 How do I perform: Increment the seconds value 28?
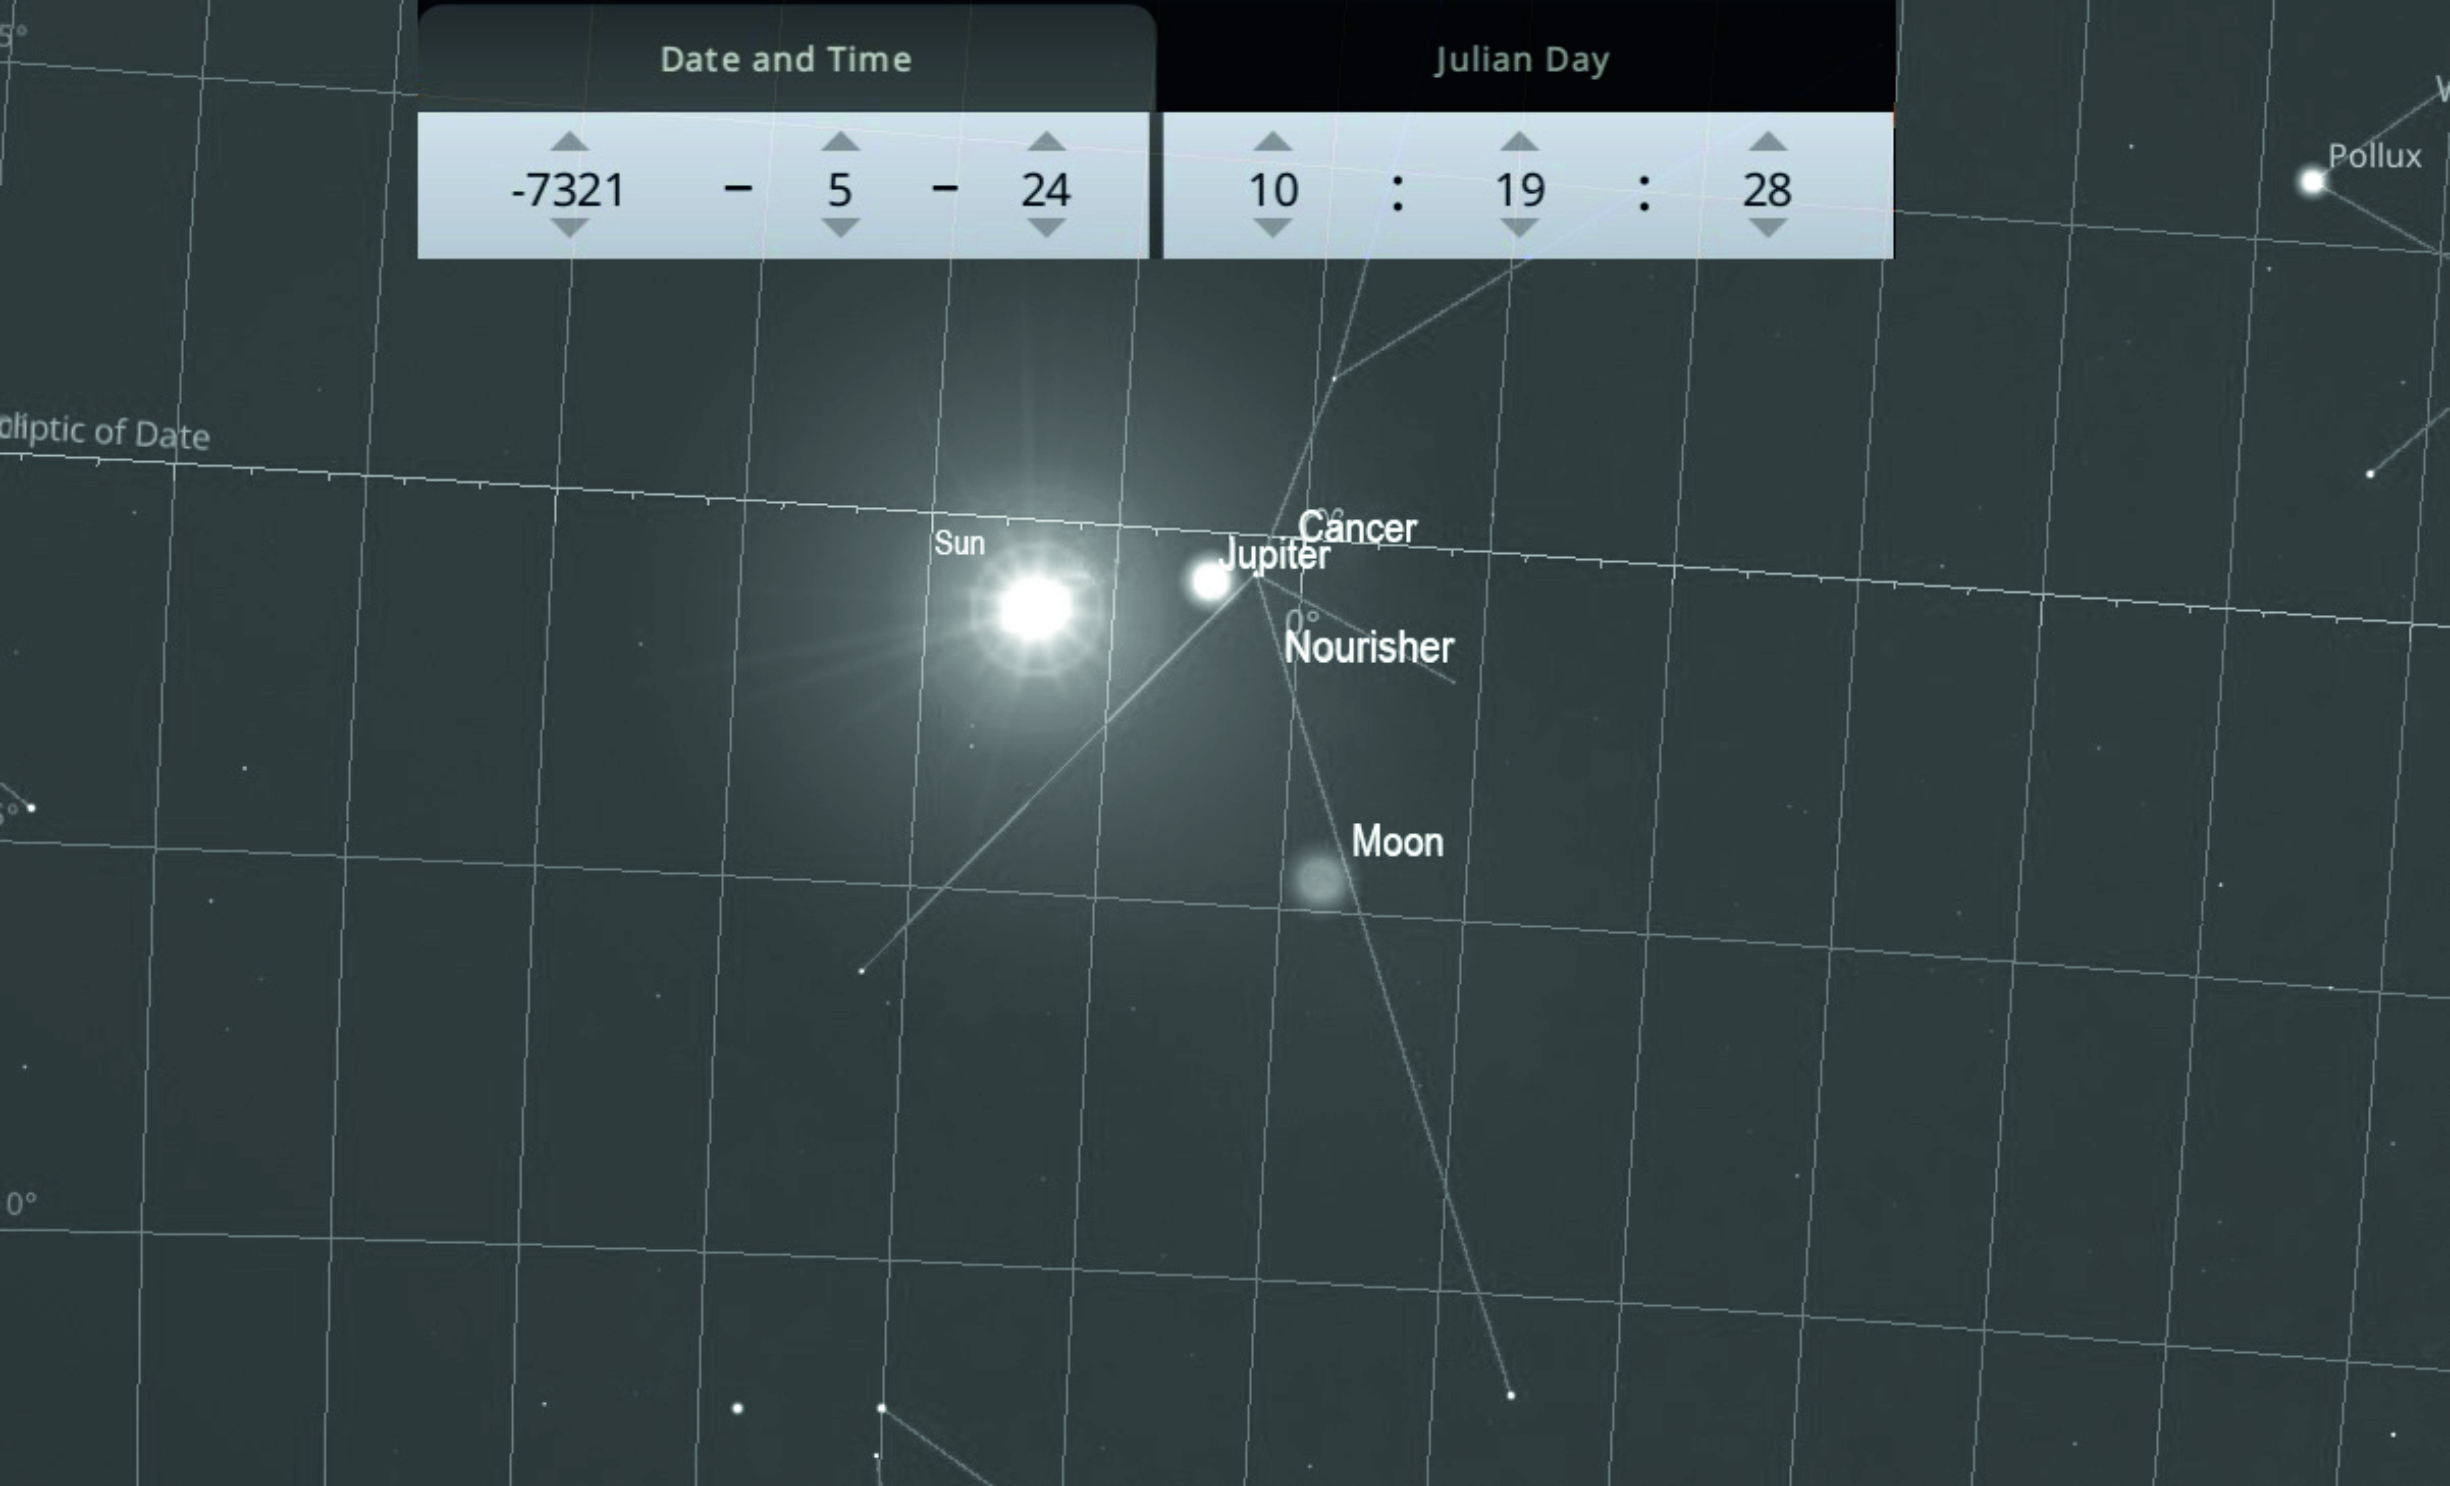click(1767, 142)
